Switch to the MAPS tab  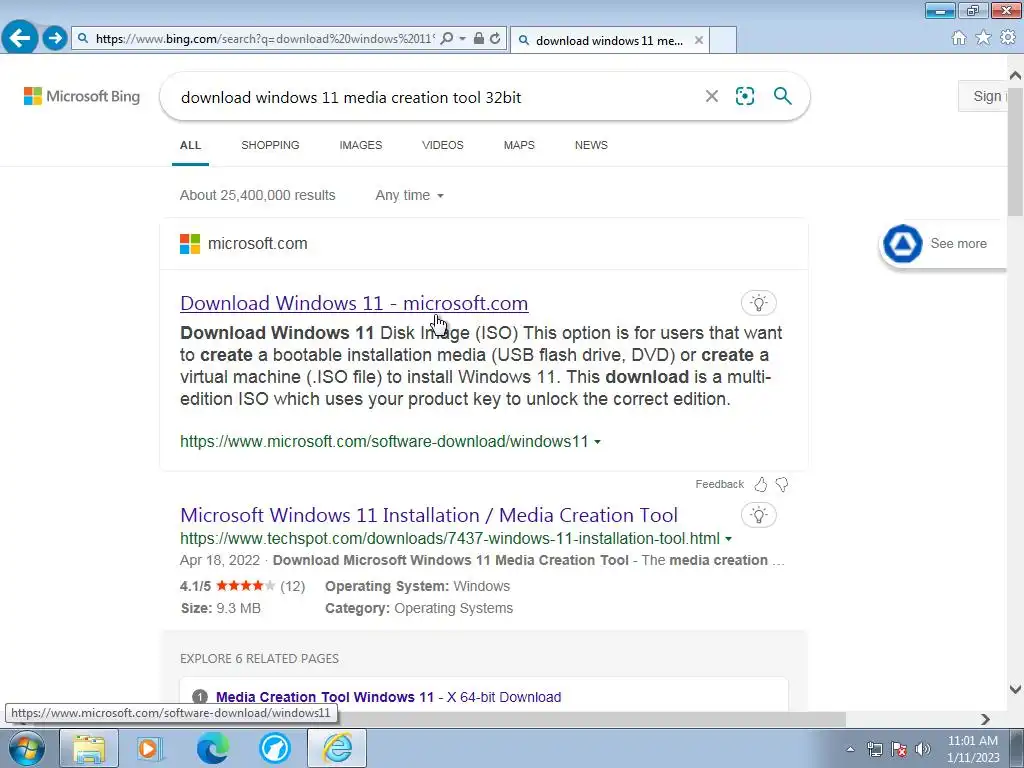519,145
